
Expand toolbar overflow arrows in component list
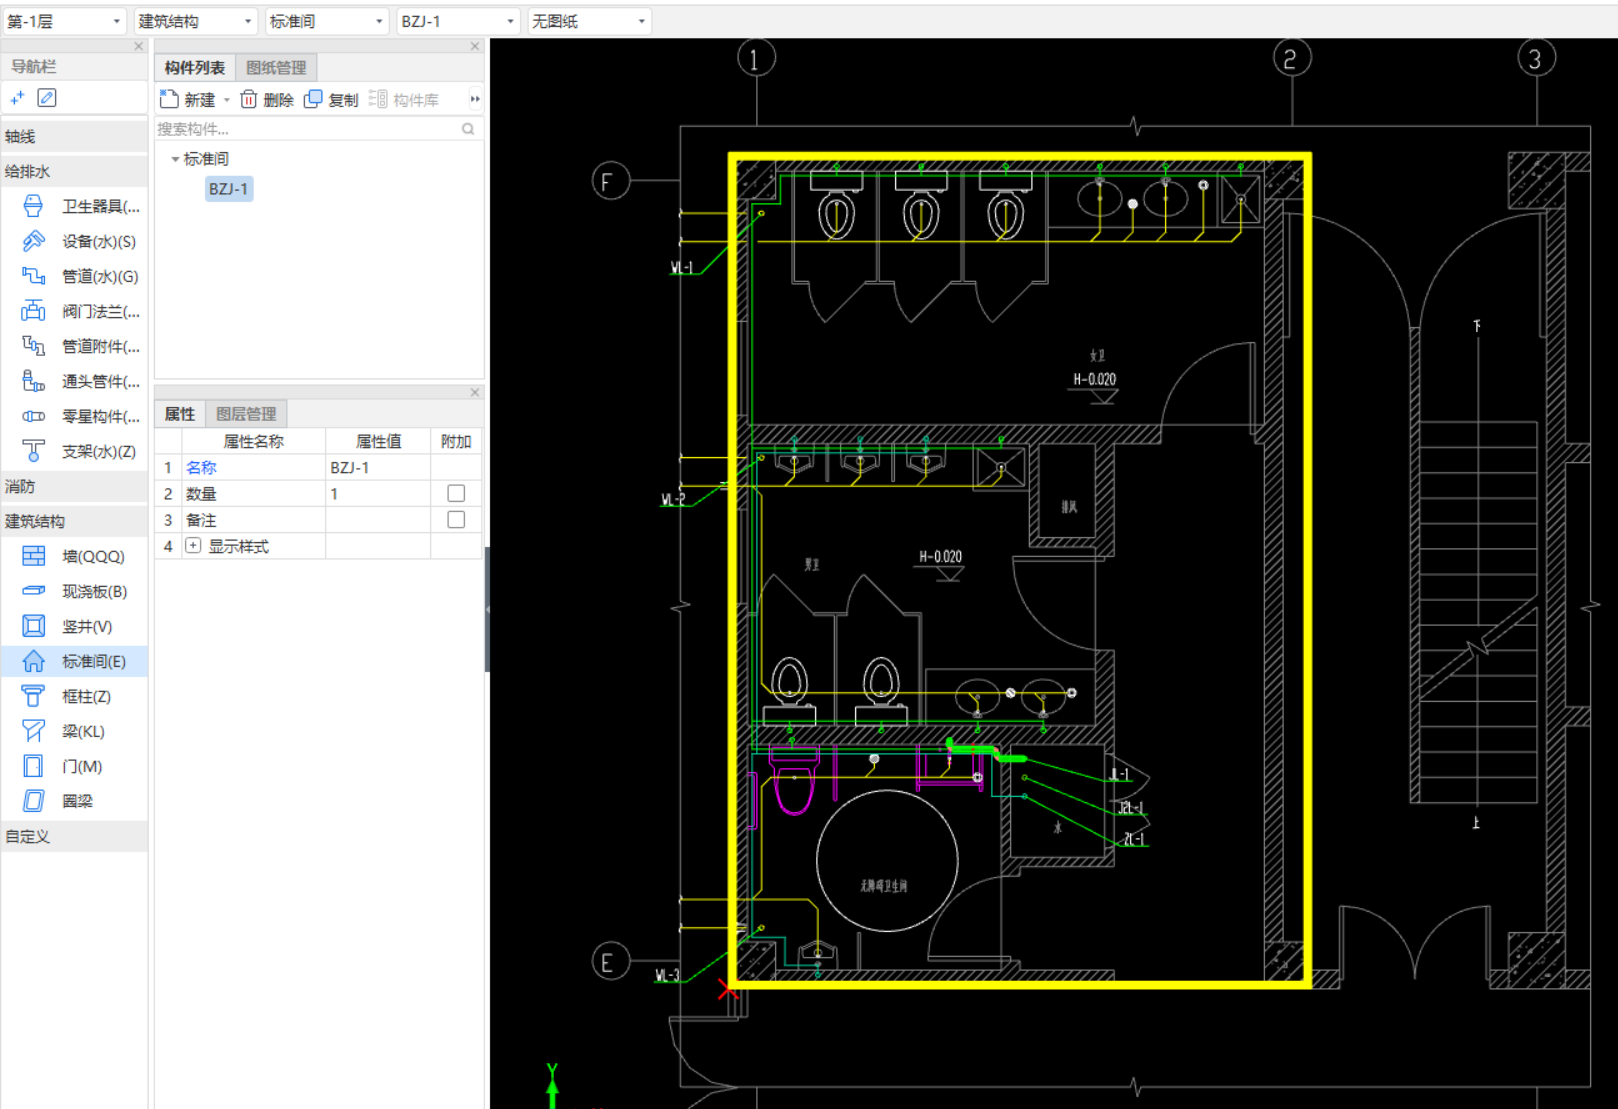click(475, 99)
